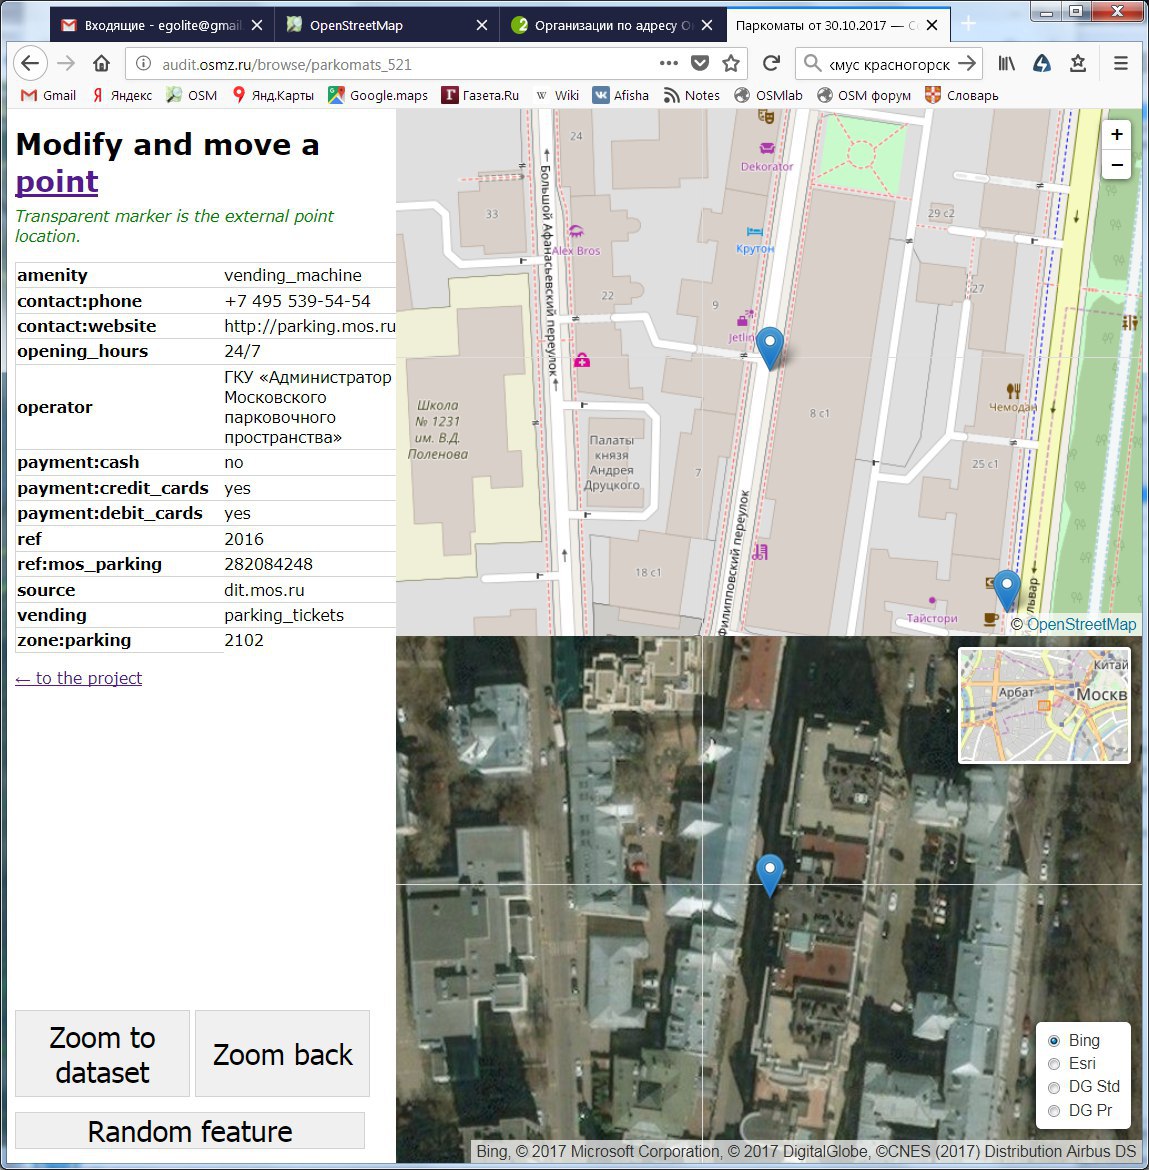Bookmark this page with star icon
This screenshot has height=1170, width=1149.
(731, 64)
